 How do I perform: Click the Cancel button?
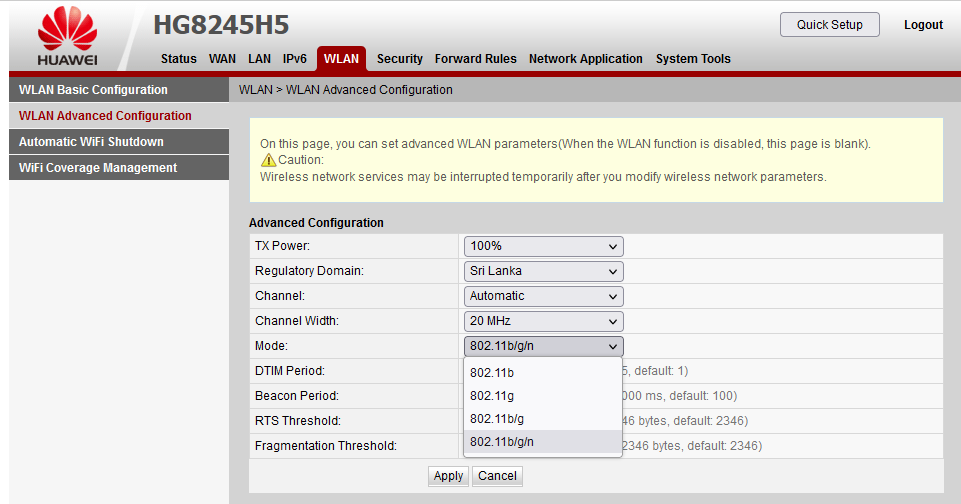[497, 476]
